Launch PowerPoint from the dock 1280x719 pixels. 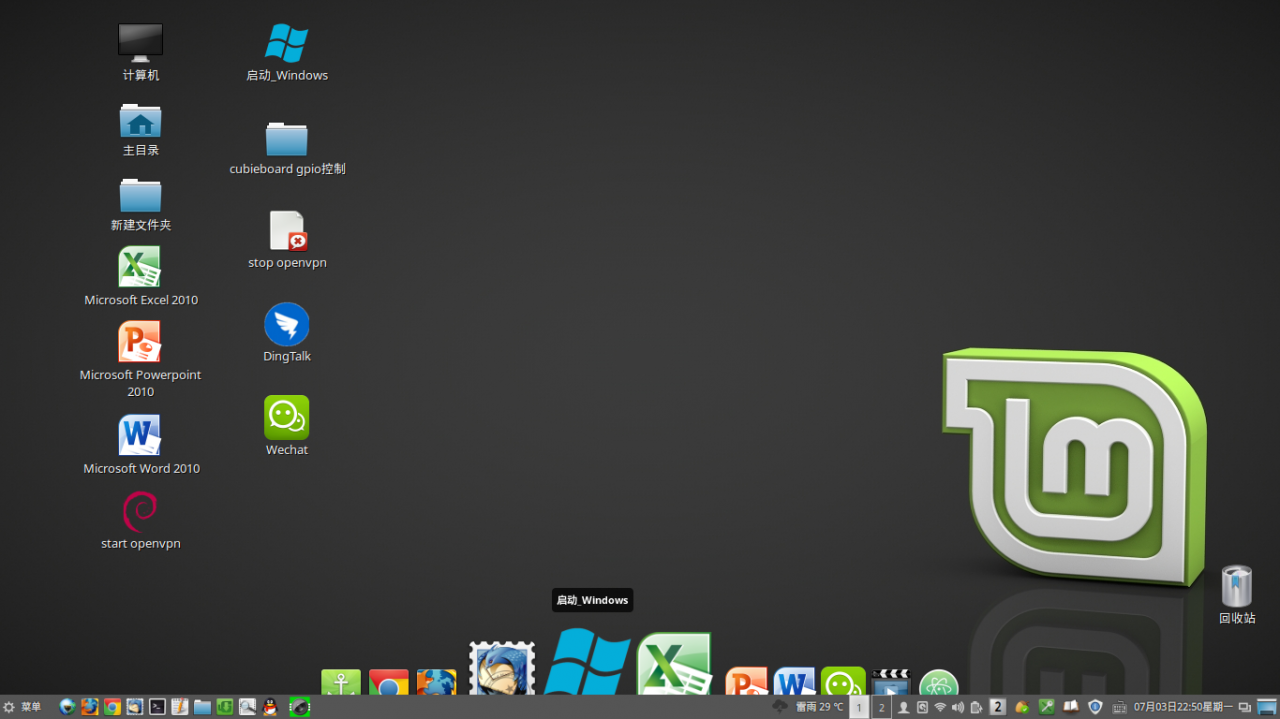(x=746, y=681)
